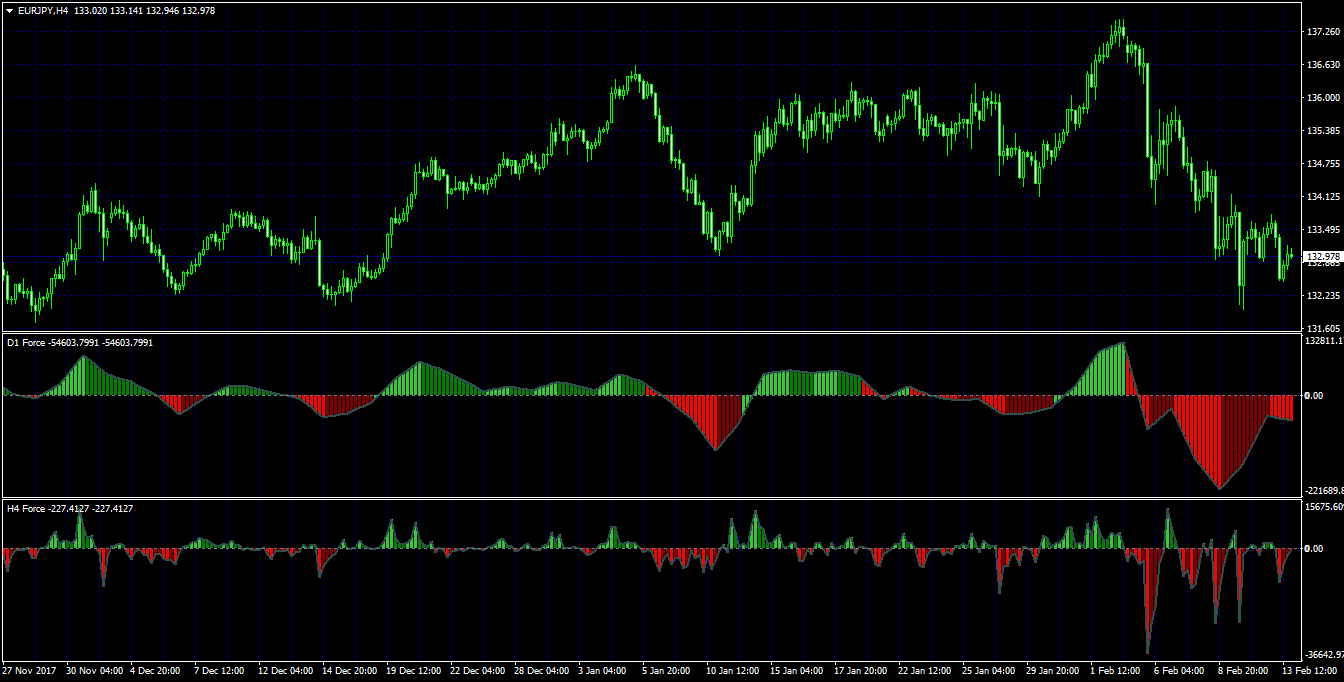Click the D1 Force indicator label

click(x=28, y=342)
